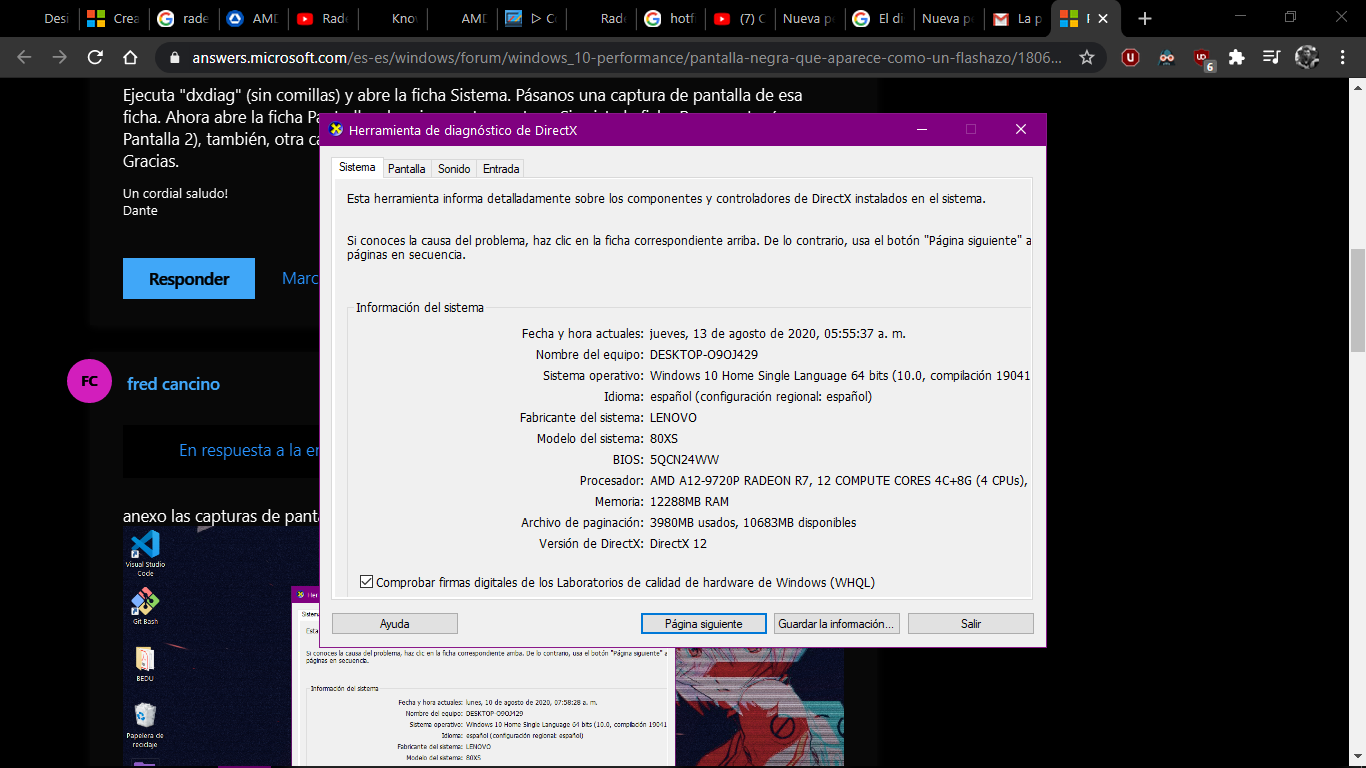Screen dimensions: 1366x768
Task: Reload the page with the refresh icon
Action: 96,58
